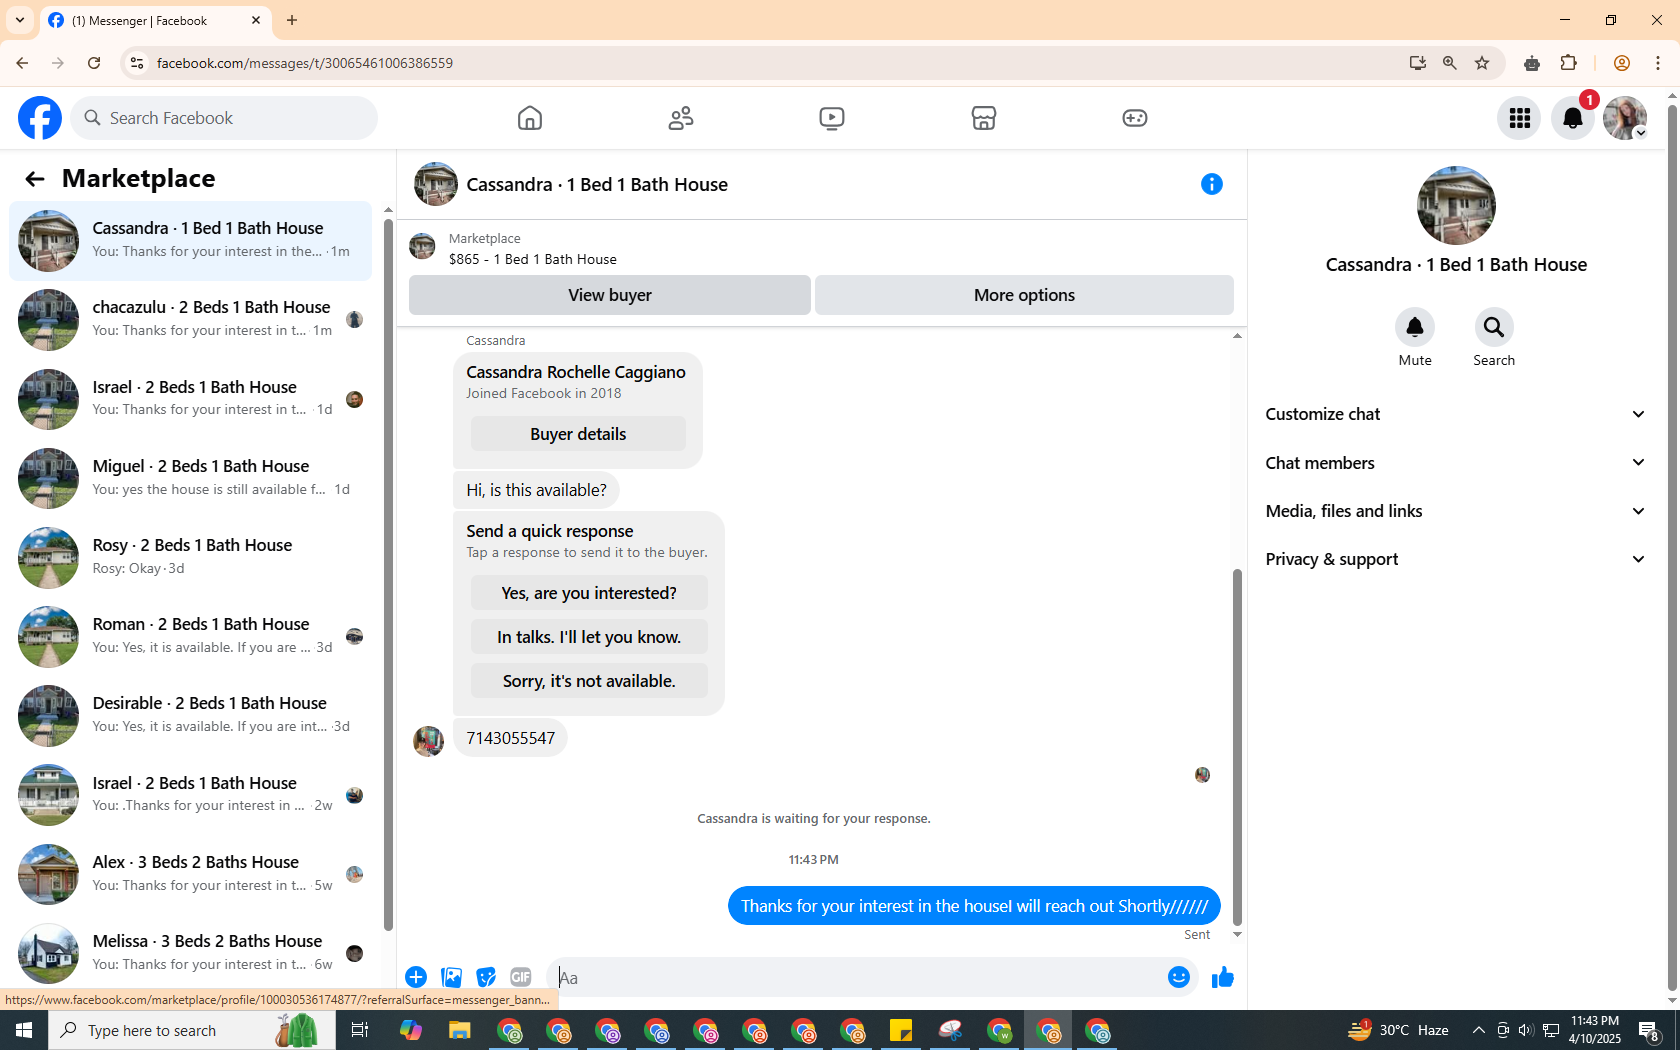1680x1050 pixels.
Task: Open Windows notification center icon
Action: click(x=1650, y=1030)
